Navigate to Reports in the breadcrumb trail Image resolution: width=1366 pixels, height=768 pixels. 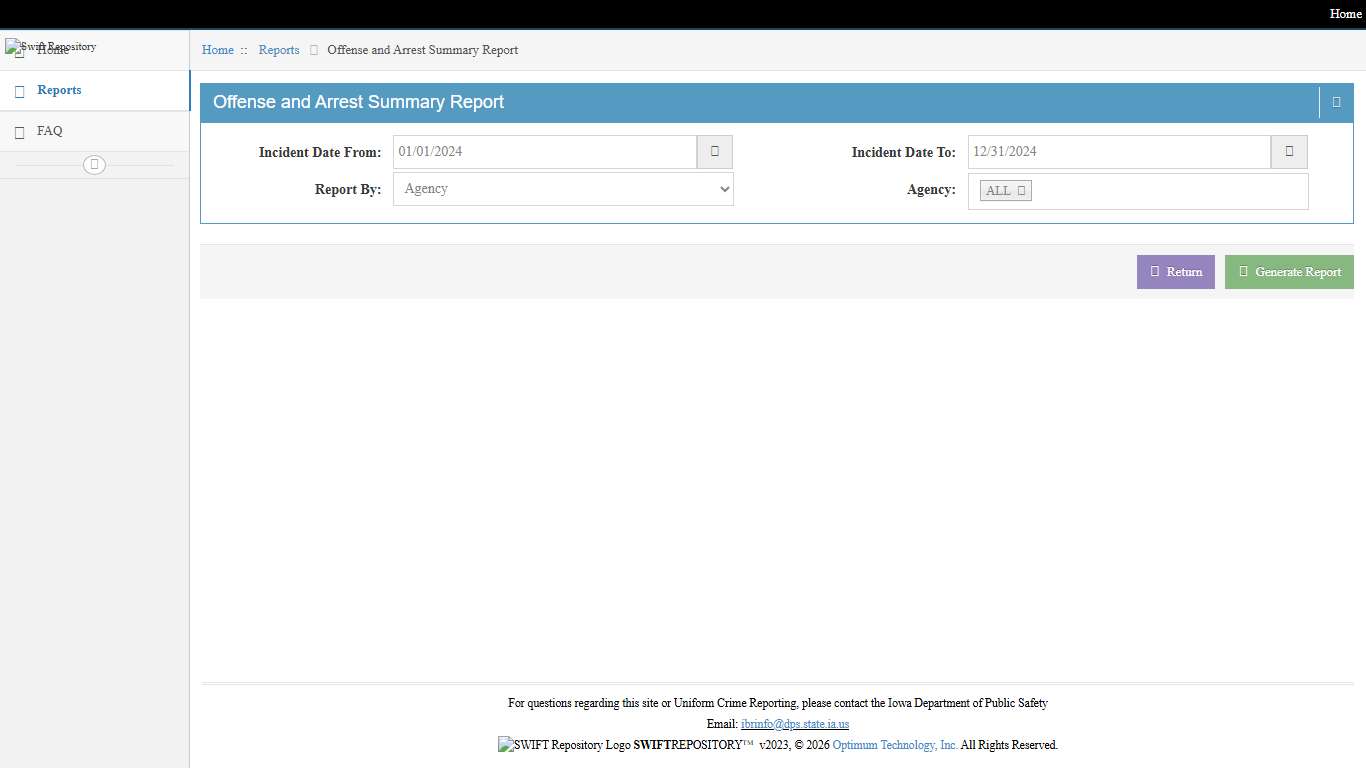pos(278,50)
